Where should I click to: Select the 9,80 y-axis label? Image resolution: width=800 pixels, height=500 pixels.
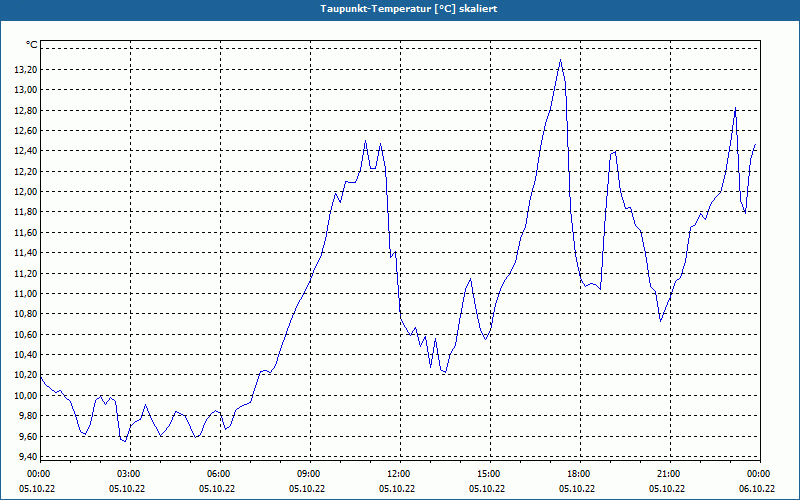pos(29,416)
